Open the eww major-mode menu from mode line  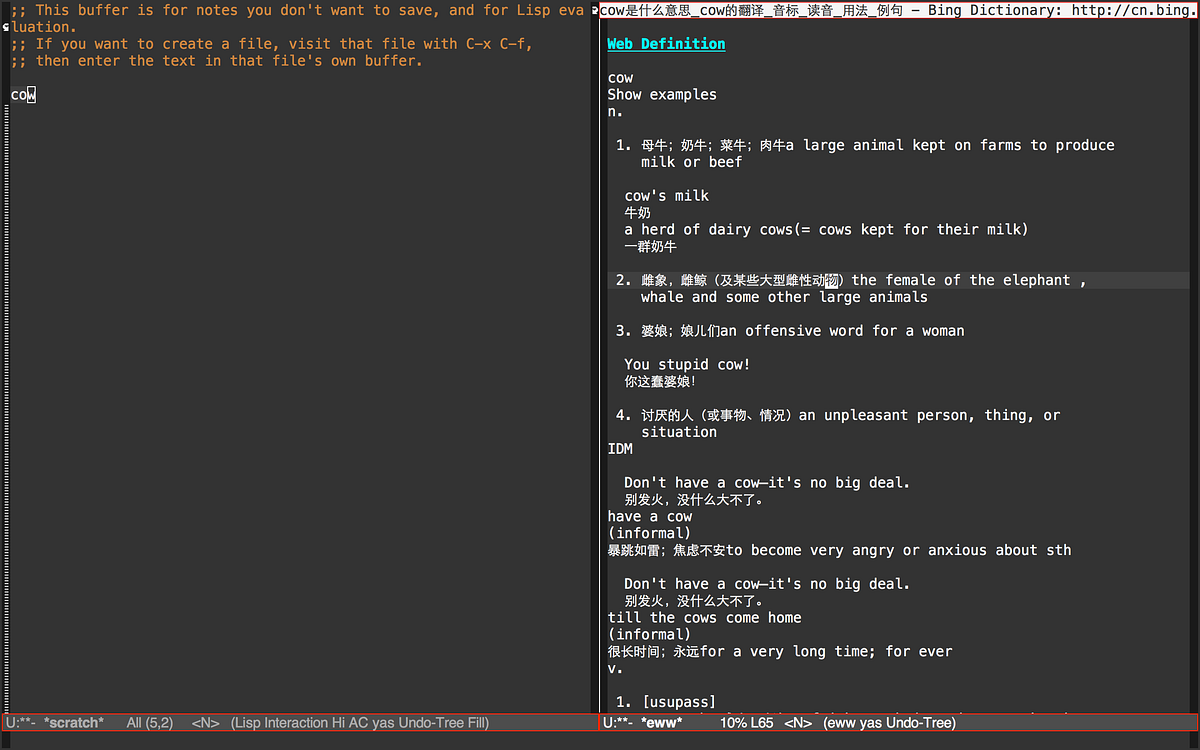coord(842,722)
